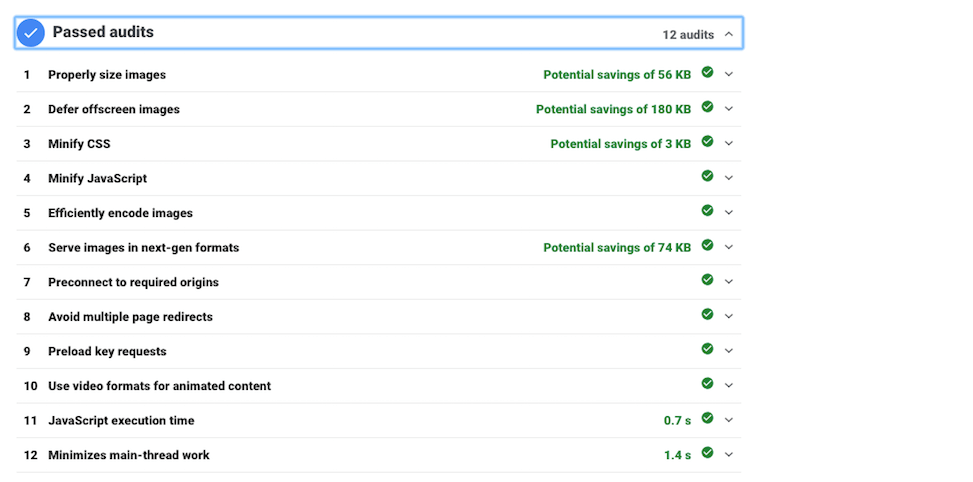Click green pass icon for JavaScript execution time
Screen dimensions: 973x482
coord(707,418)
